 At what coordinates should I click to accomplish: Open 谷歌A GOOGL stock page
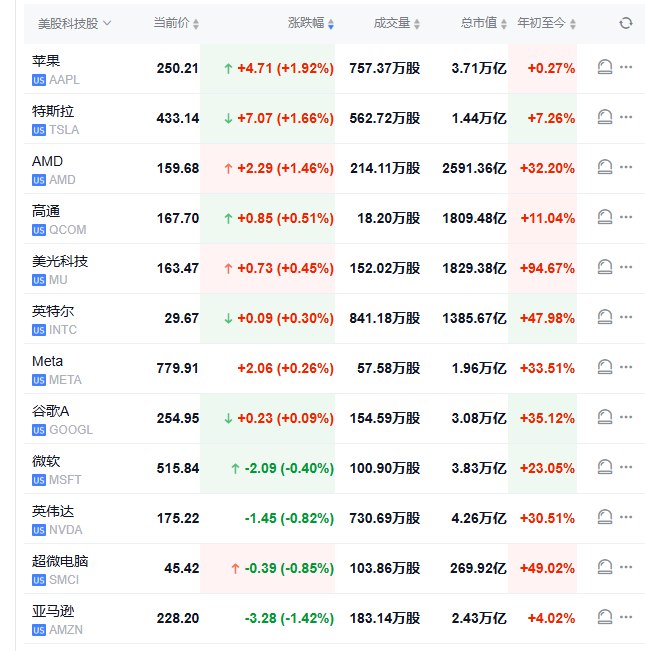(51, 411)
